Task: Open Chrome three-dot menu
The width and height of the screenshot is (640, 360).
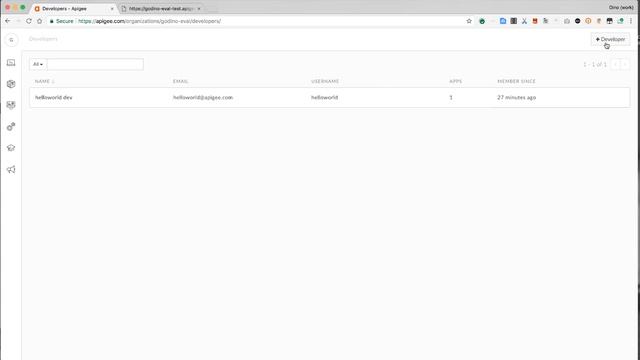Action: [x=631, y=21]
